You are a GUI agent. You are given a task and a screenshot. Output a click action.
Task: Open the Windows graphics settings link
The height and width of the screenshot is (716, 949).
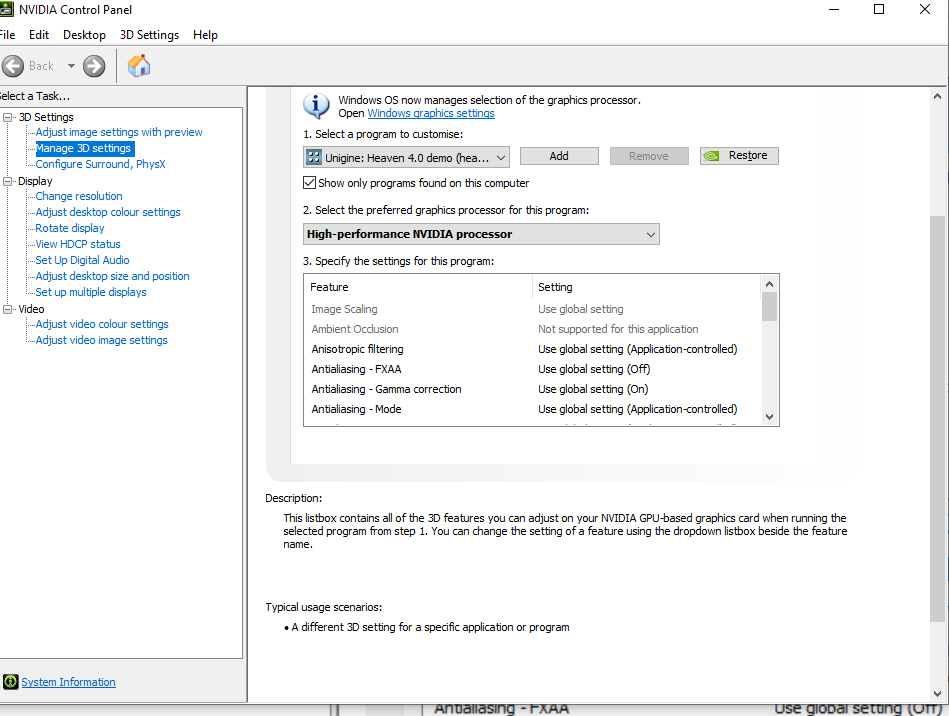tap(431, 113)
